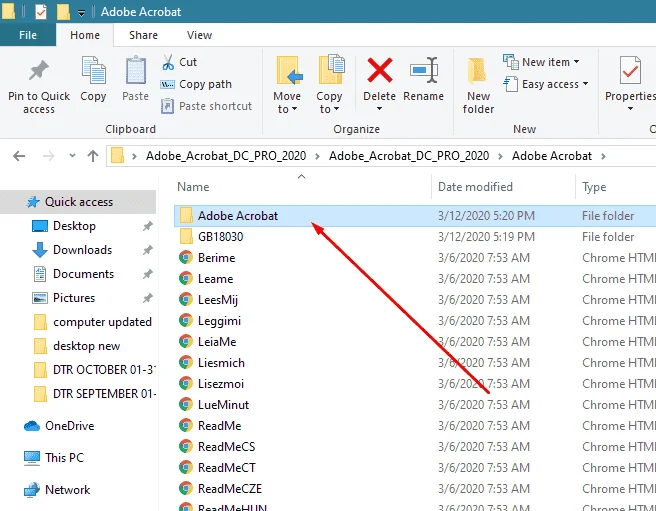Click the Downloads blue arrow icon
Image resolution: width=656 pixels, height=511 pixels.
click(x=40, y=250)
